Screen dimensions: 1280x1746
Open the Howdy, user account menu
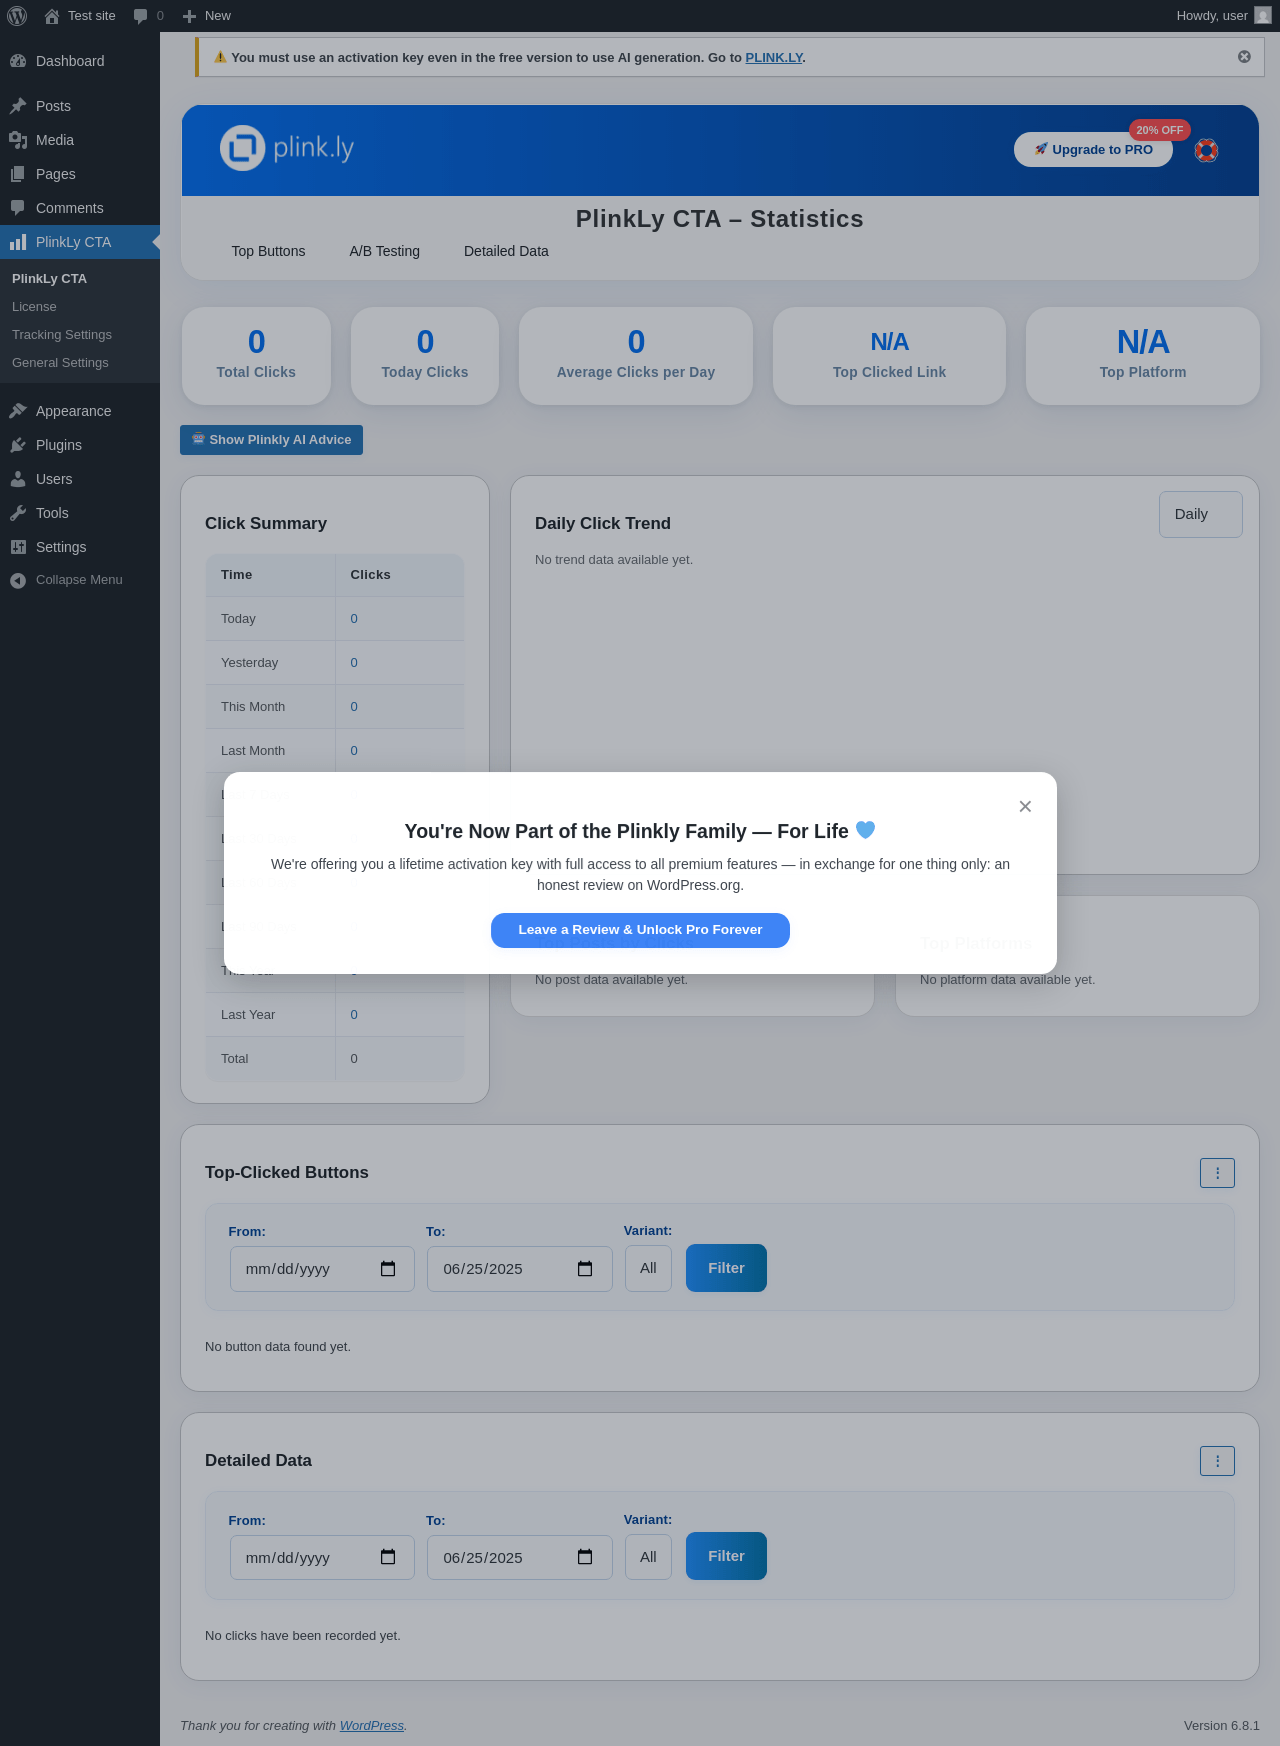coord(1223,16)
